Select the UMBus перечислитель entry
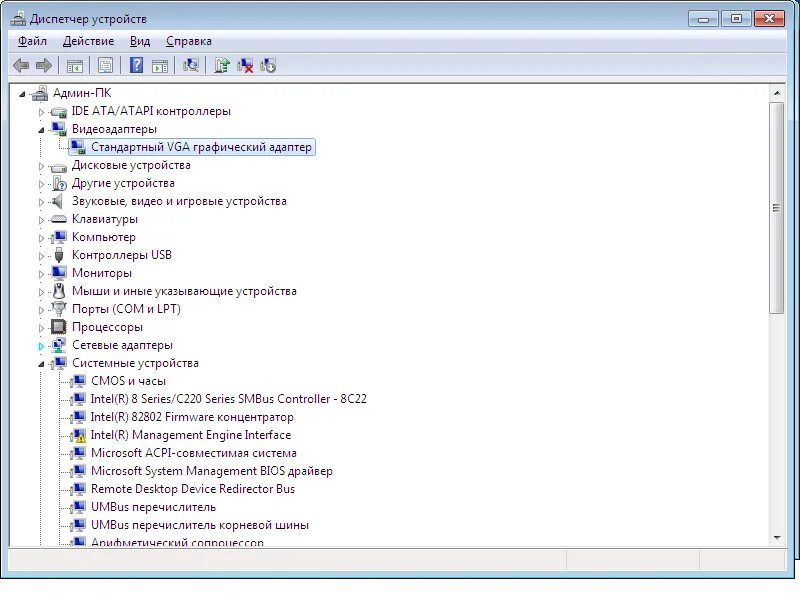 point(153,507)
